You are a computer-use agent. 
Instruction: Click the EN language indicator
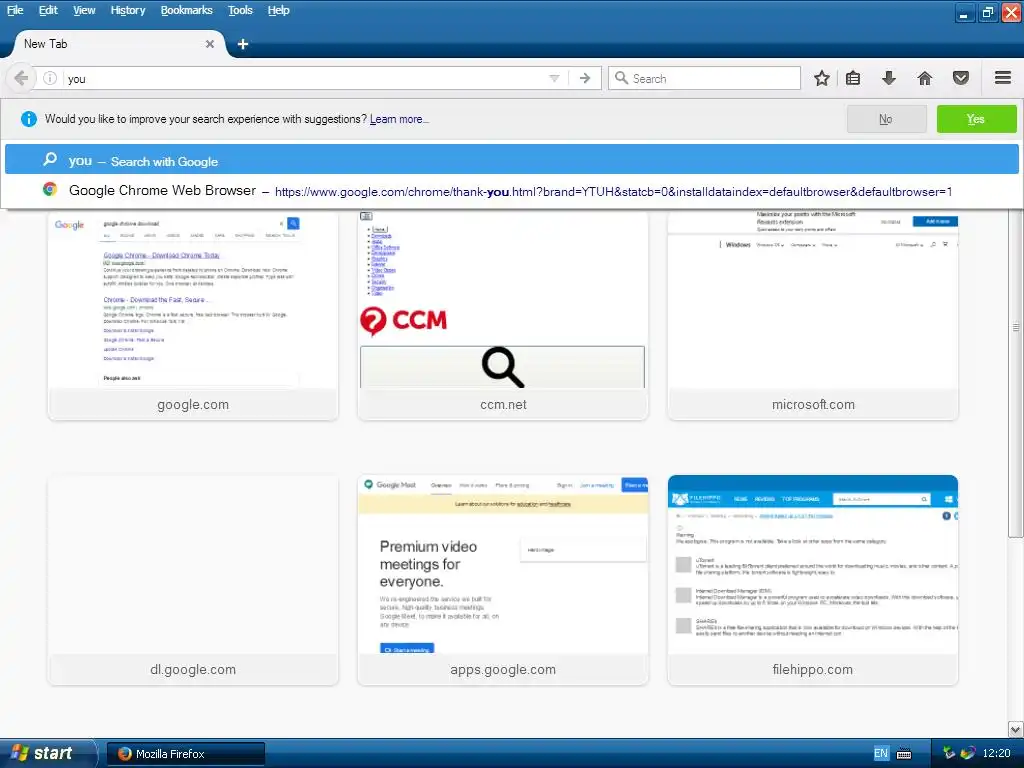point(880,754)
